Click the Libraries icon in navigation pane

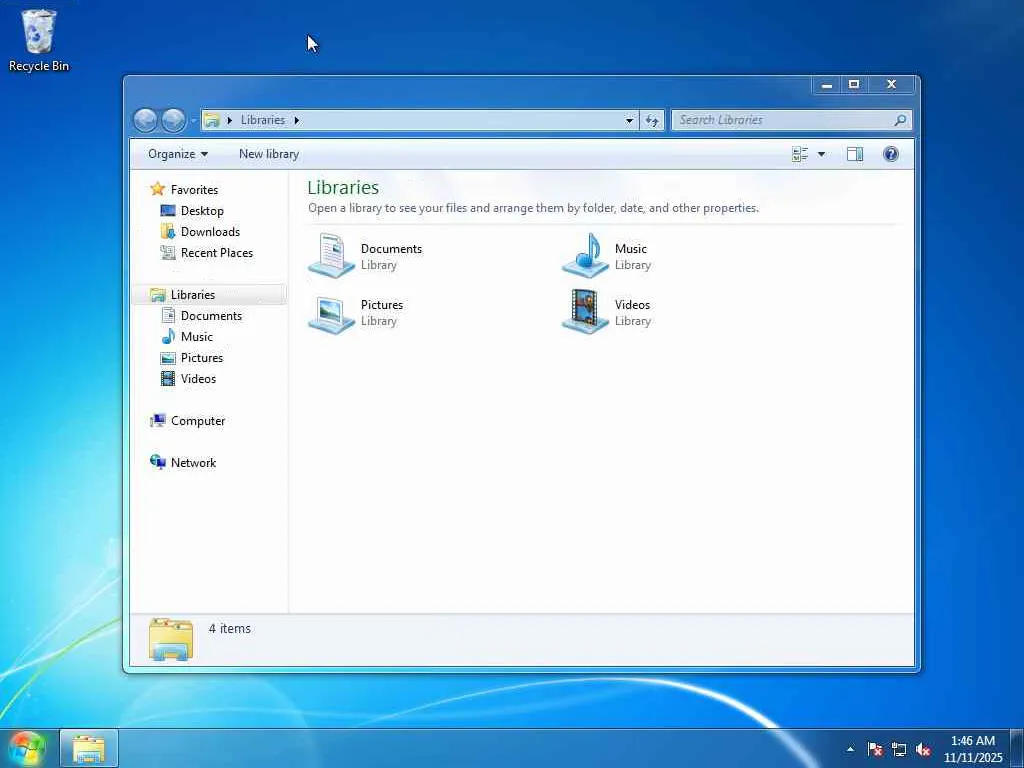tap(157, 295)
